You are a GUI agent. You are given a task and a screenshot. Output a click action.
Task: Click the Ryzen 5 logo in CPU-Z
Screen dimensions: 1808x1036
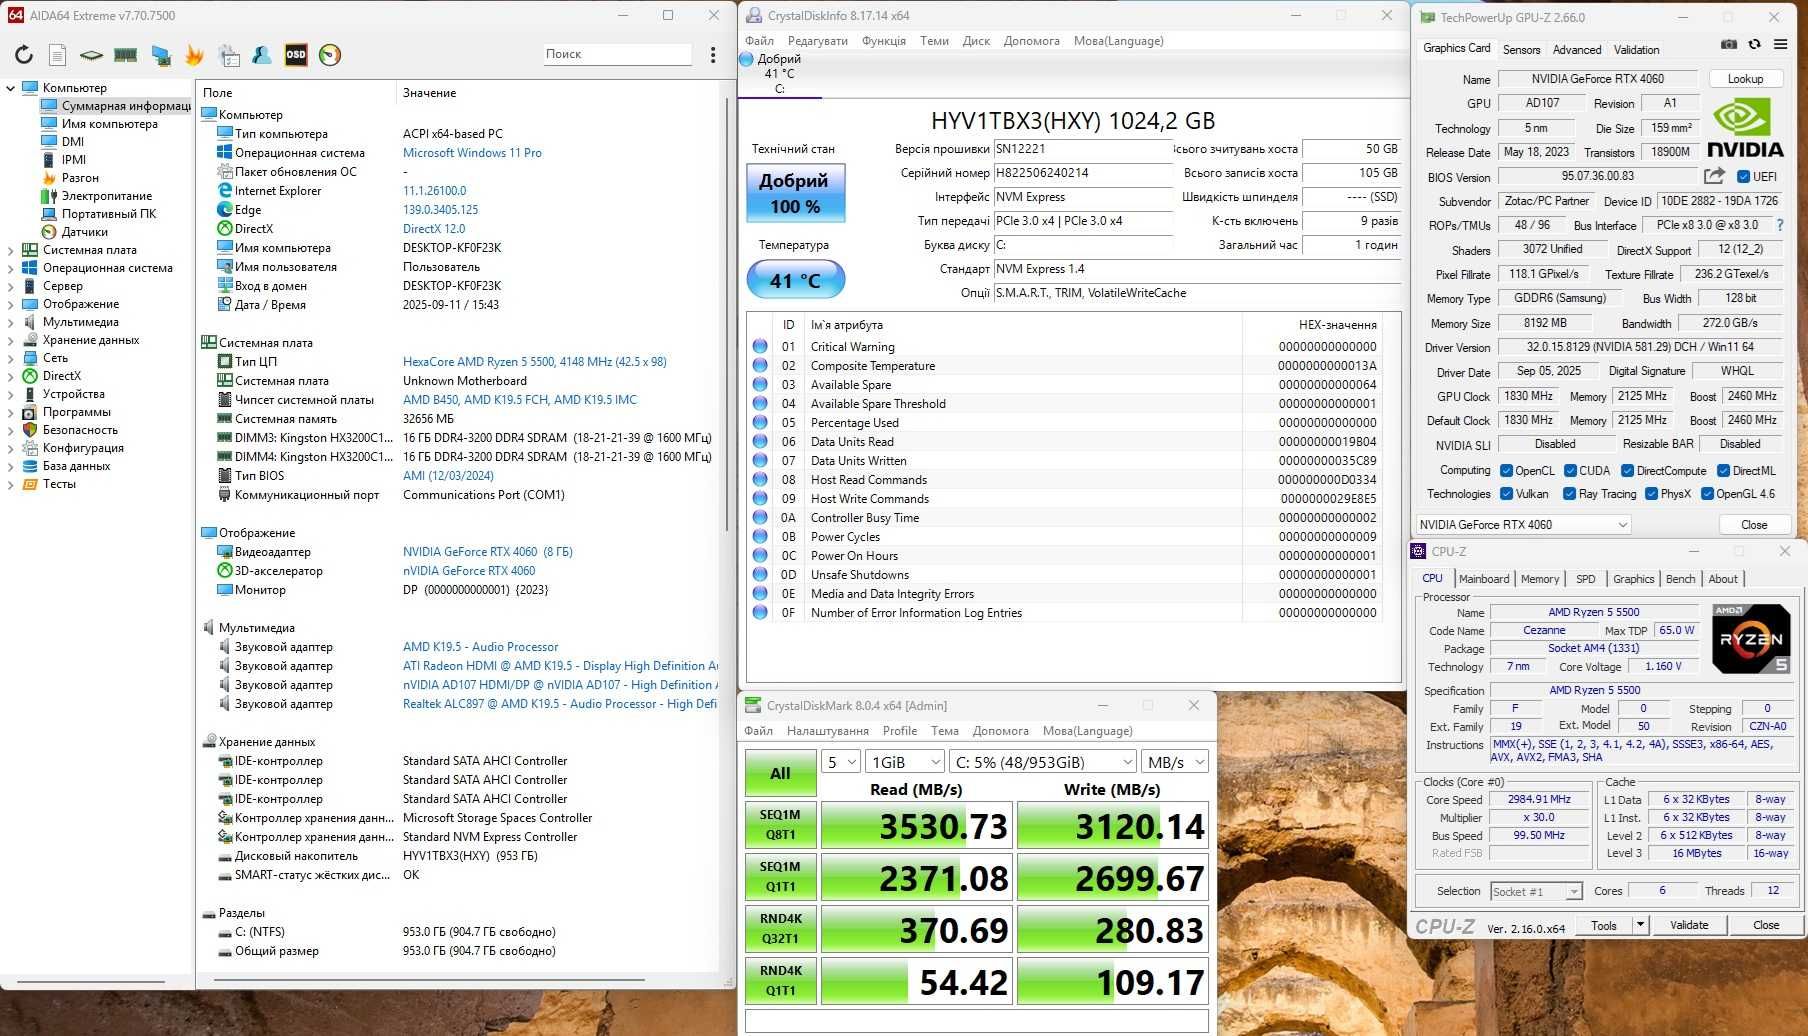(x=1750, y=637)
